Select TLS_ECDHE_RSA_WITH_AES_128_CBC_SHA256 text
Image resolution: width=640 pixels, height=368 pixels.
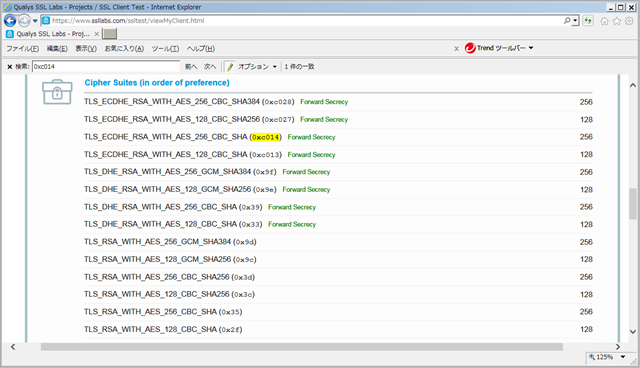[172, 119]
